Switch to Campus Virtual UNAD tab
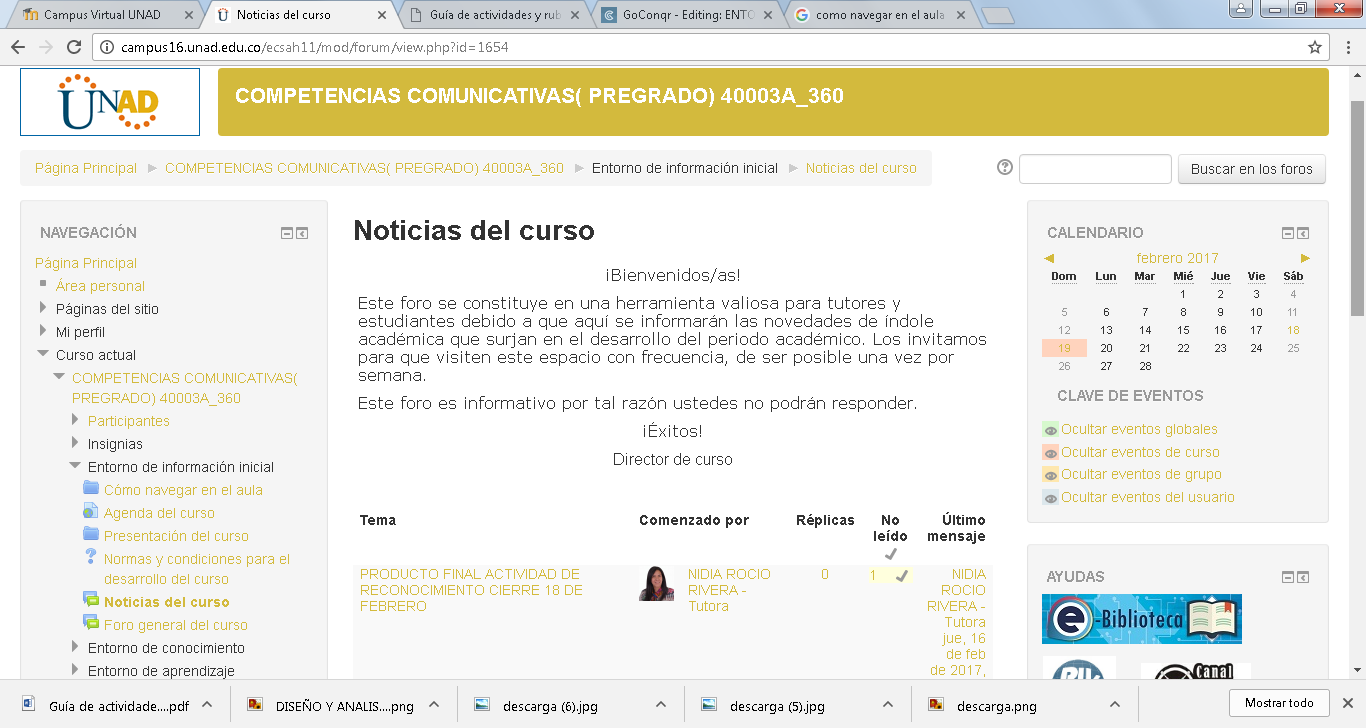1366x728 pixels. tap(103, 15)
